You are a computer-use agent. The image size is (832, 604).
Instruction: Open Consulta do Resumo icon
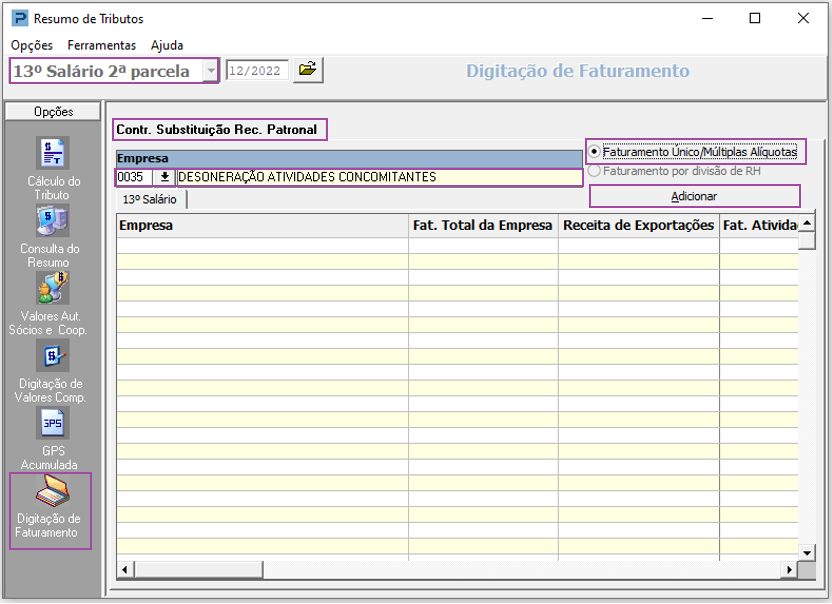[53, 221]
